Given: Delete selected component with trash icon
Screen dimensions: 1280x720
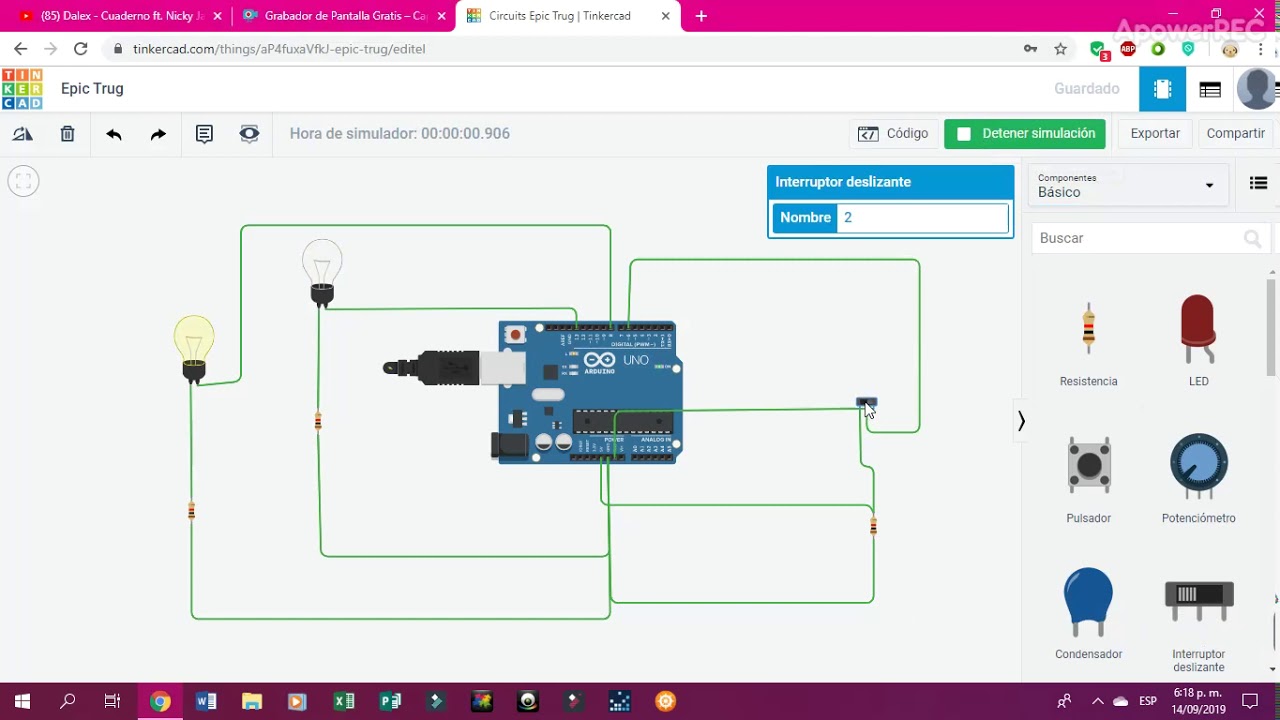Looking at the screenshot, I should tap(67, 134).
